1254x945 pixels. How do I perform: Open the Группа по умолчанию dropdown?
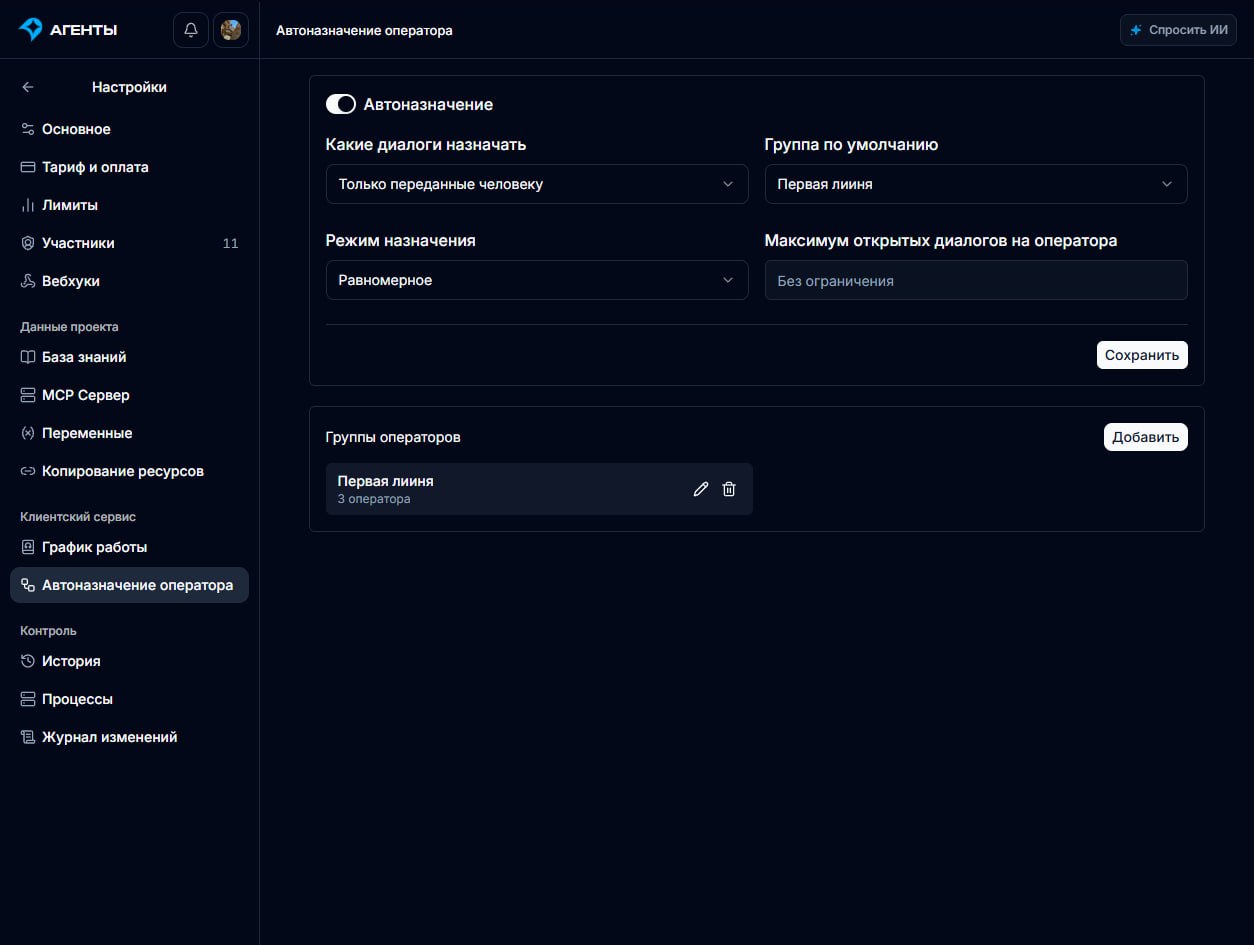(x=976, y=184)
